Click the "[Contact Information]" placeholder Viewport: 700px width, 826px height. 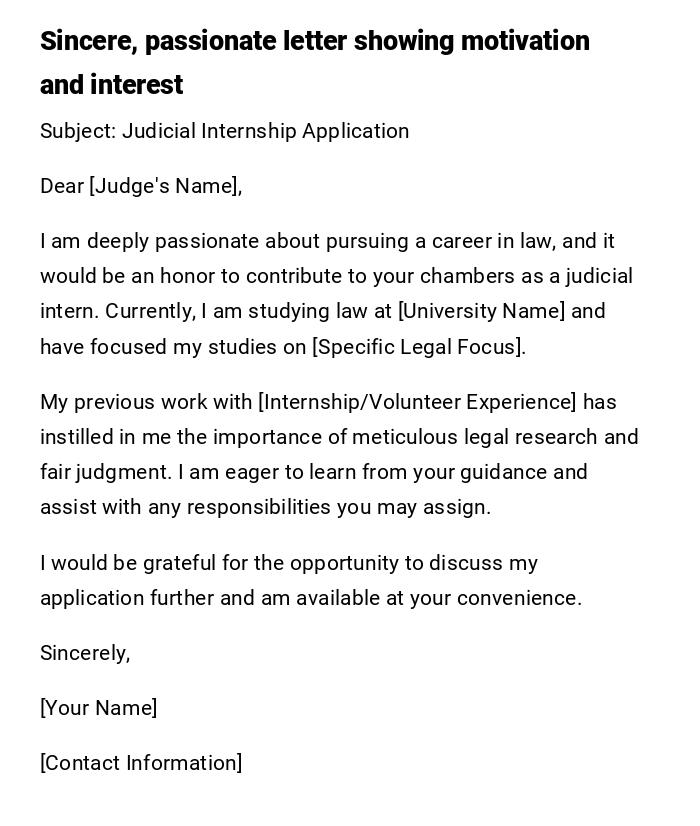coord(141,763)
